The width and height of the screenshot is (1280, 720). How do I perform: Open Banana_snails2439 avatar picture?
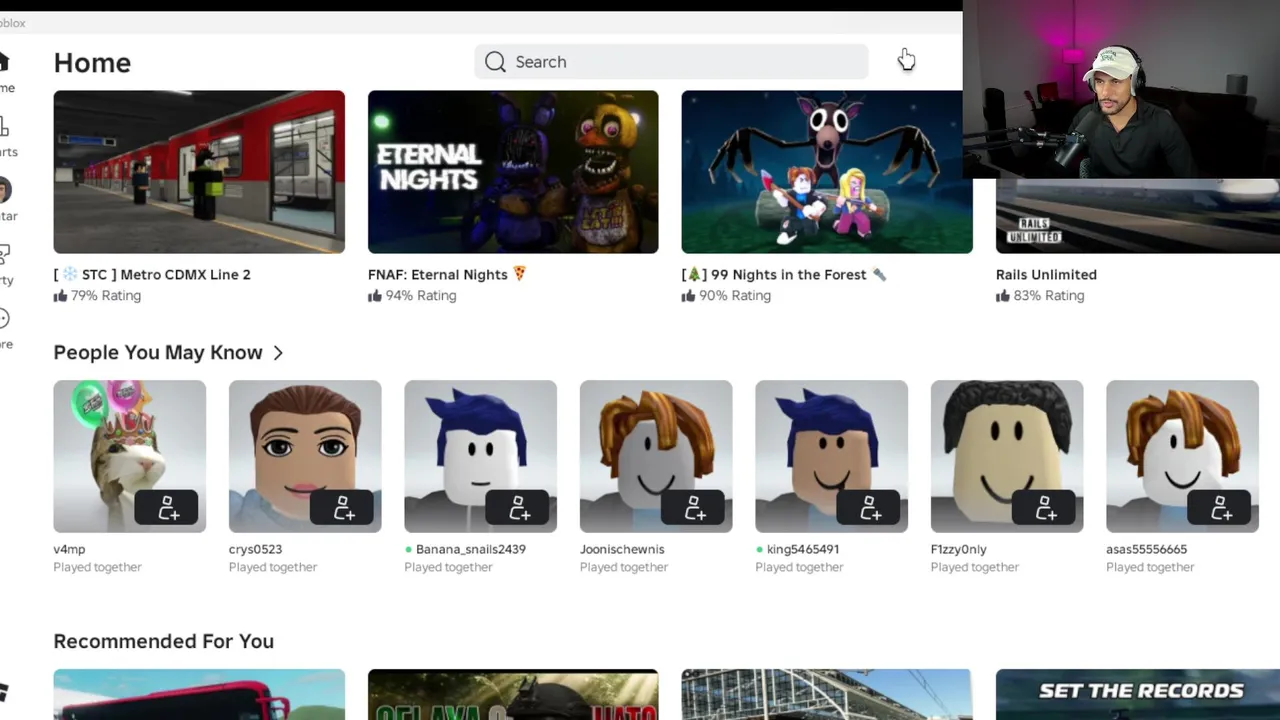point(481,456)
